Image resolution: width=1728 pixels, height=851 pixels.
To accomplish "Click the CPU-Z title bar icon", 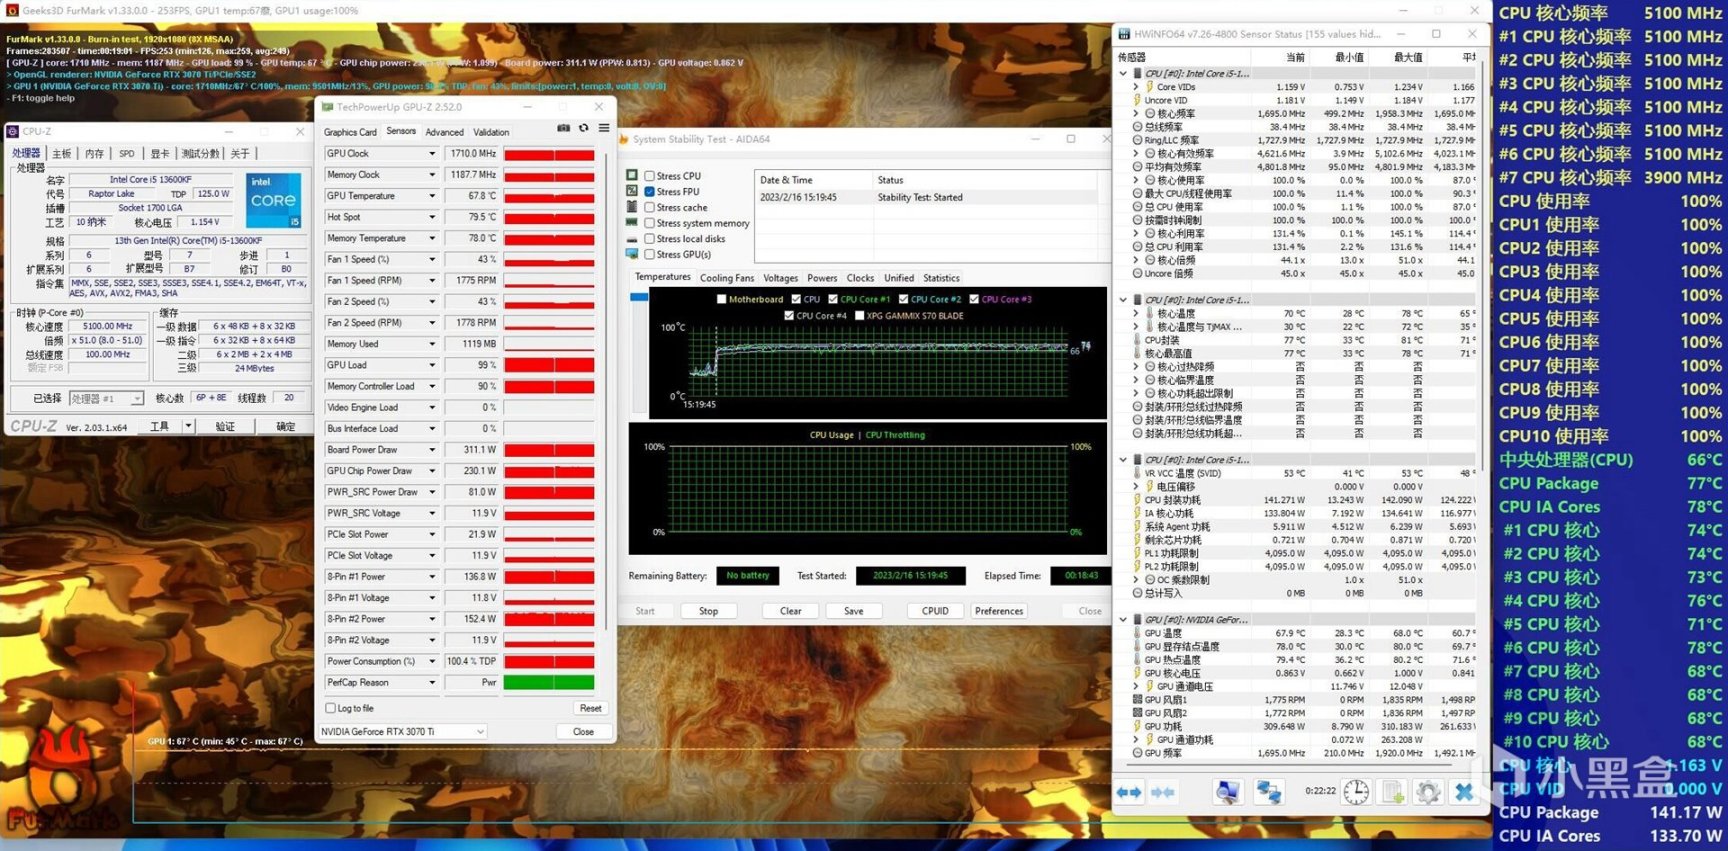I will (x=13, y=131).
